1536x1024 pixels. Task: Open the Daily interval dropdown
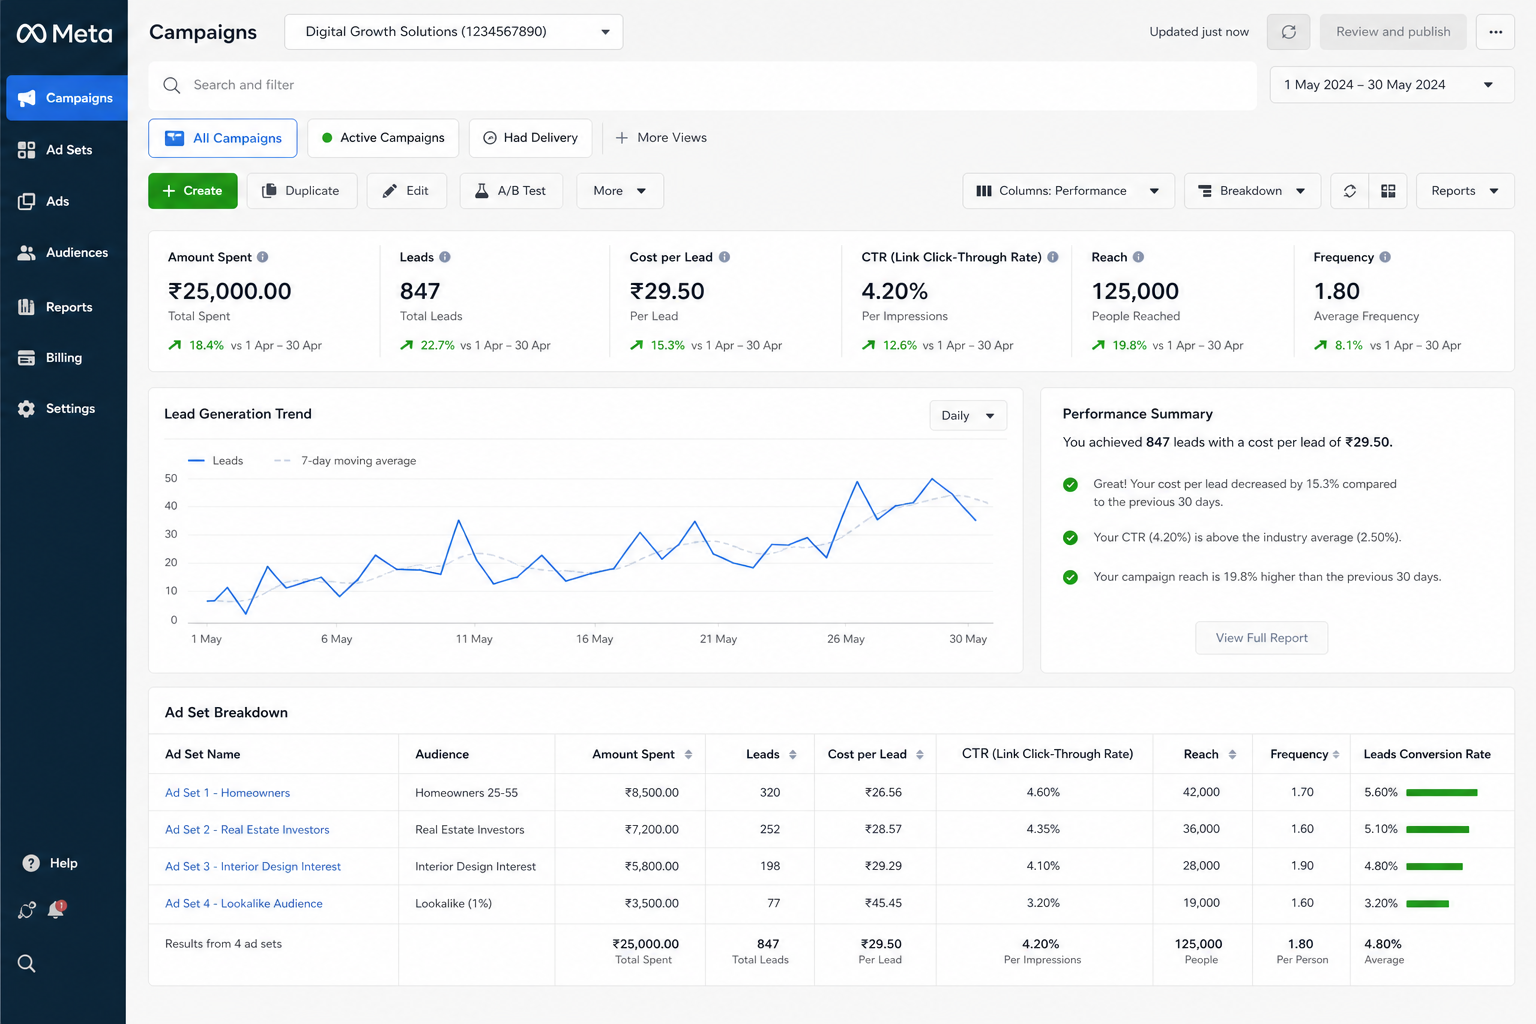(x=968, y=416)
